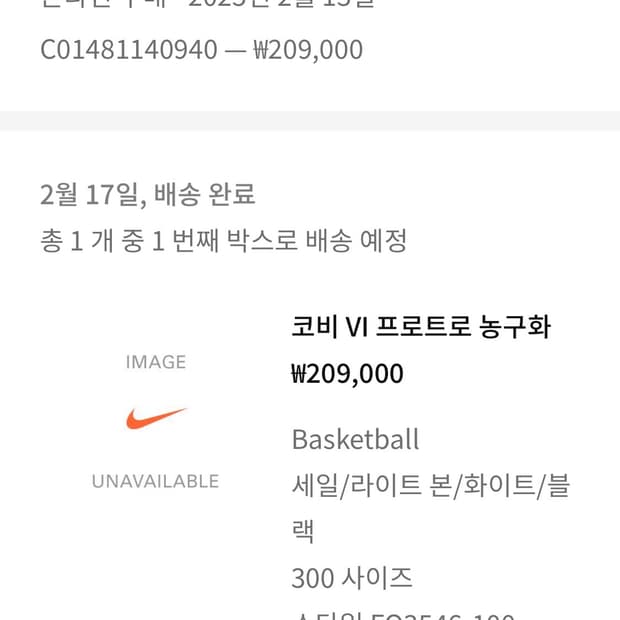Image resolution: width=620 pixels, height=620 pixels.
Task: Click the partially hidden style code line
Action: 402,614
